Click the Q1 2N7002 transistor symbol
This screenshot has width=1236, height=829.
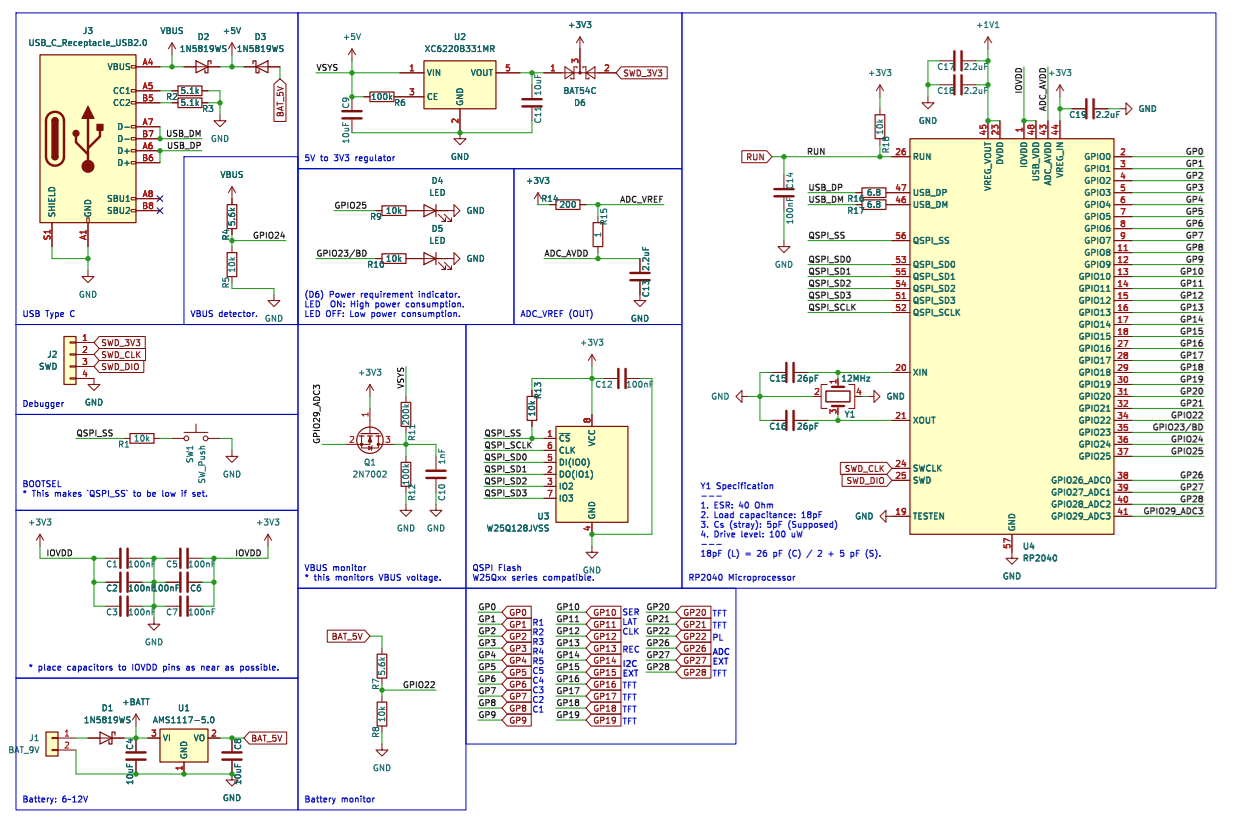372,438
